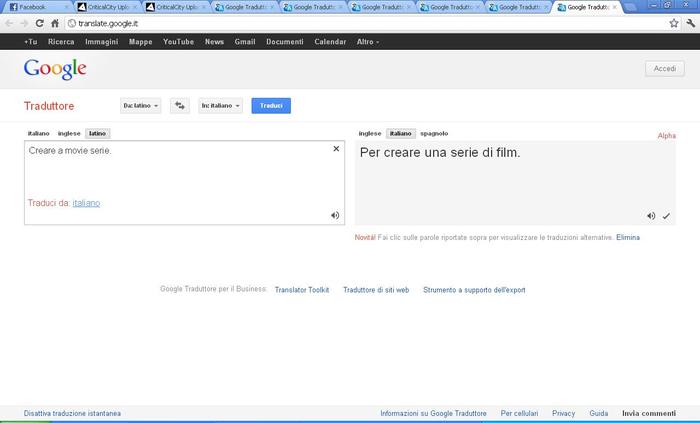Viewport: 700px width, 423px height.
Task: Open Informazioni su Google Traduttore
Action: point(433,413)
